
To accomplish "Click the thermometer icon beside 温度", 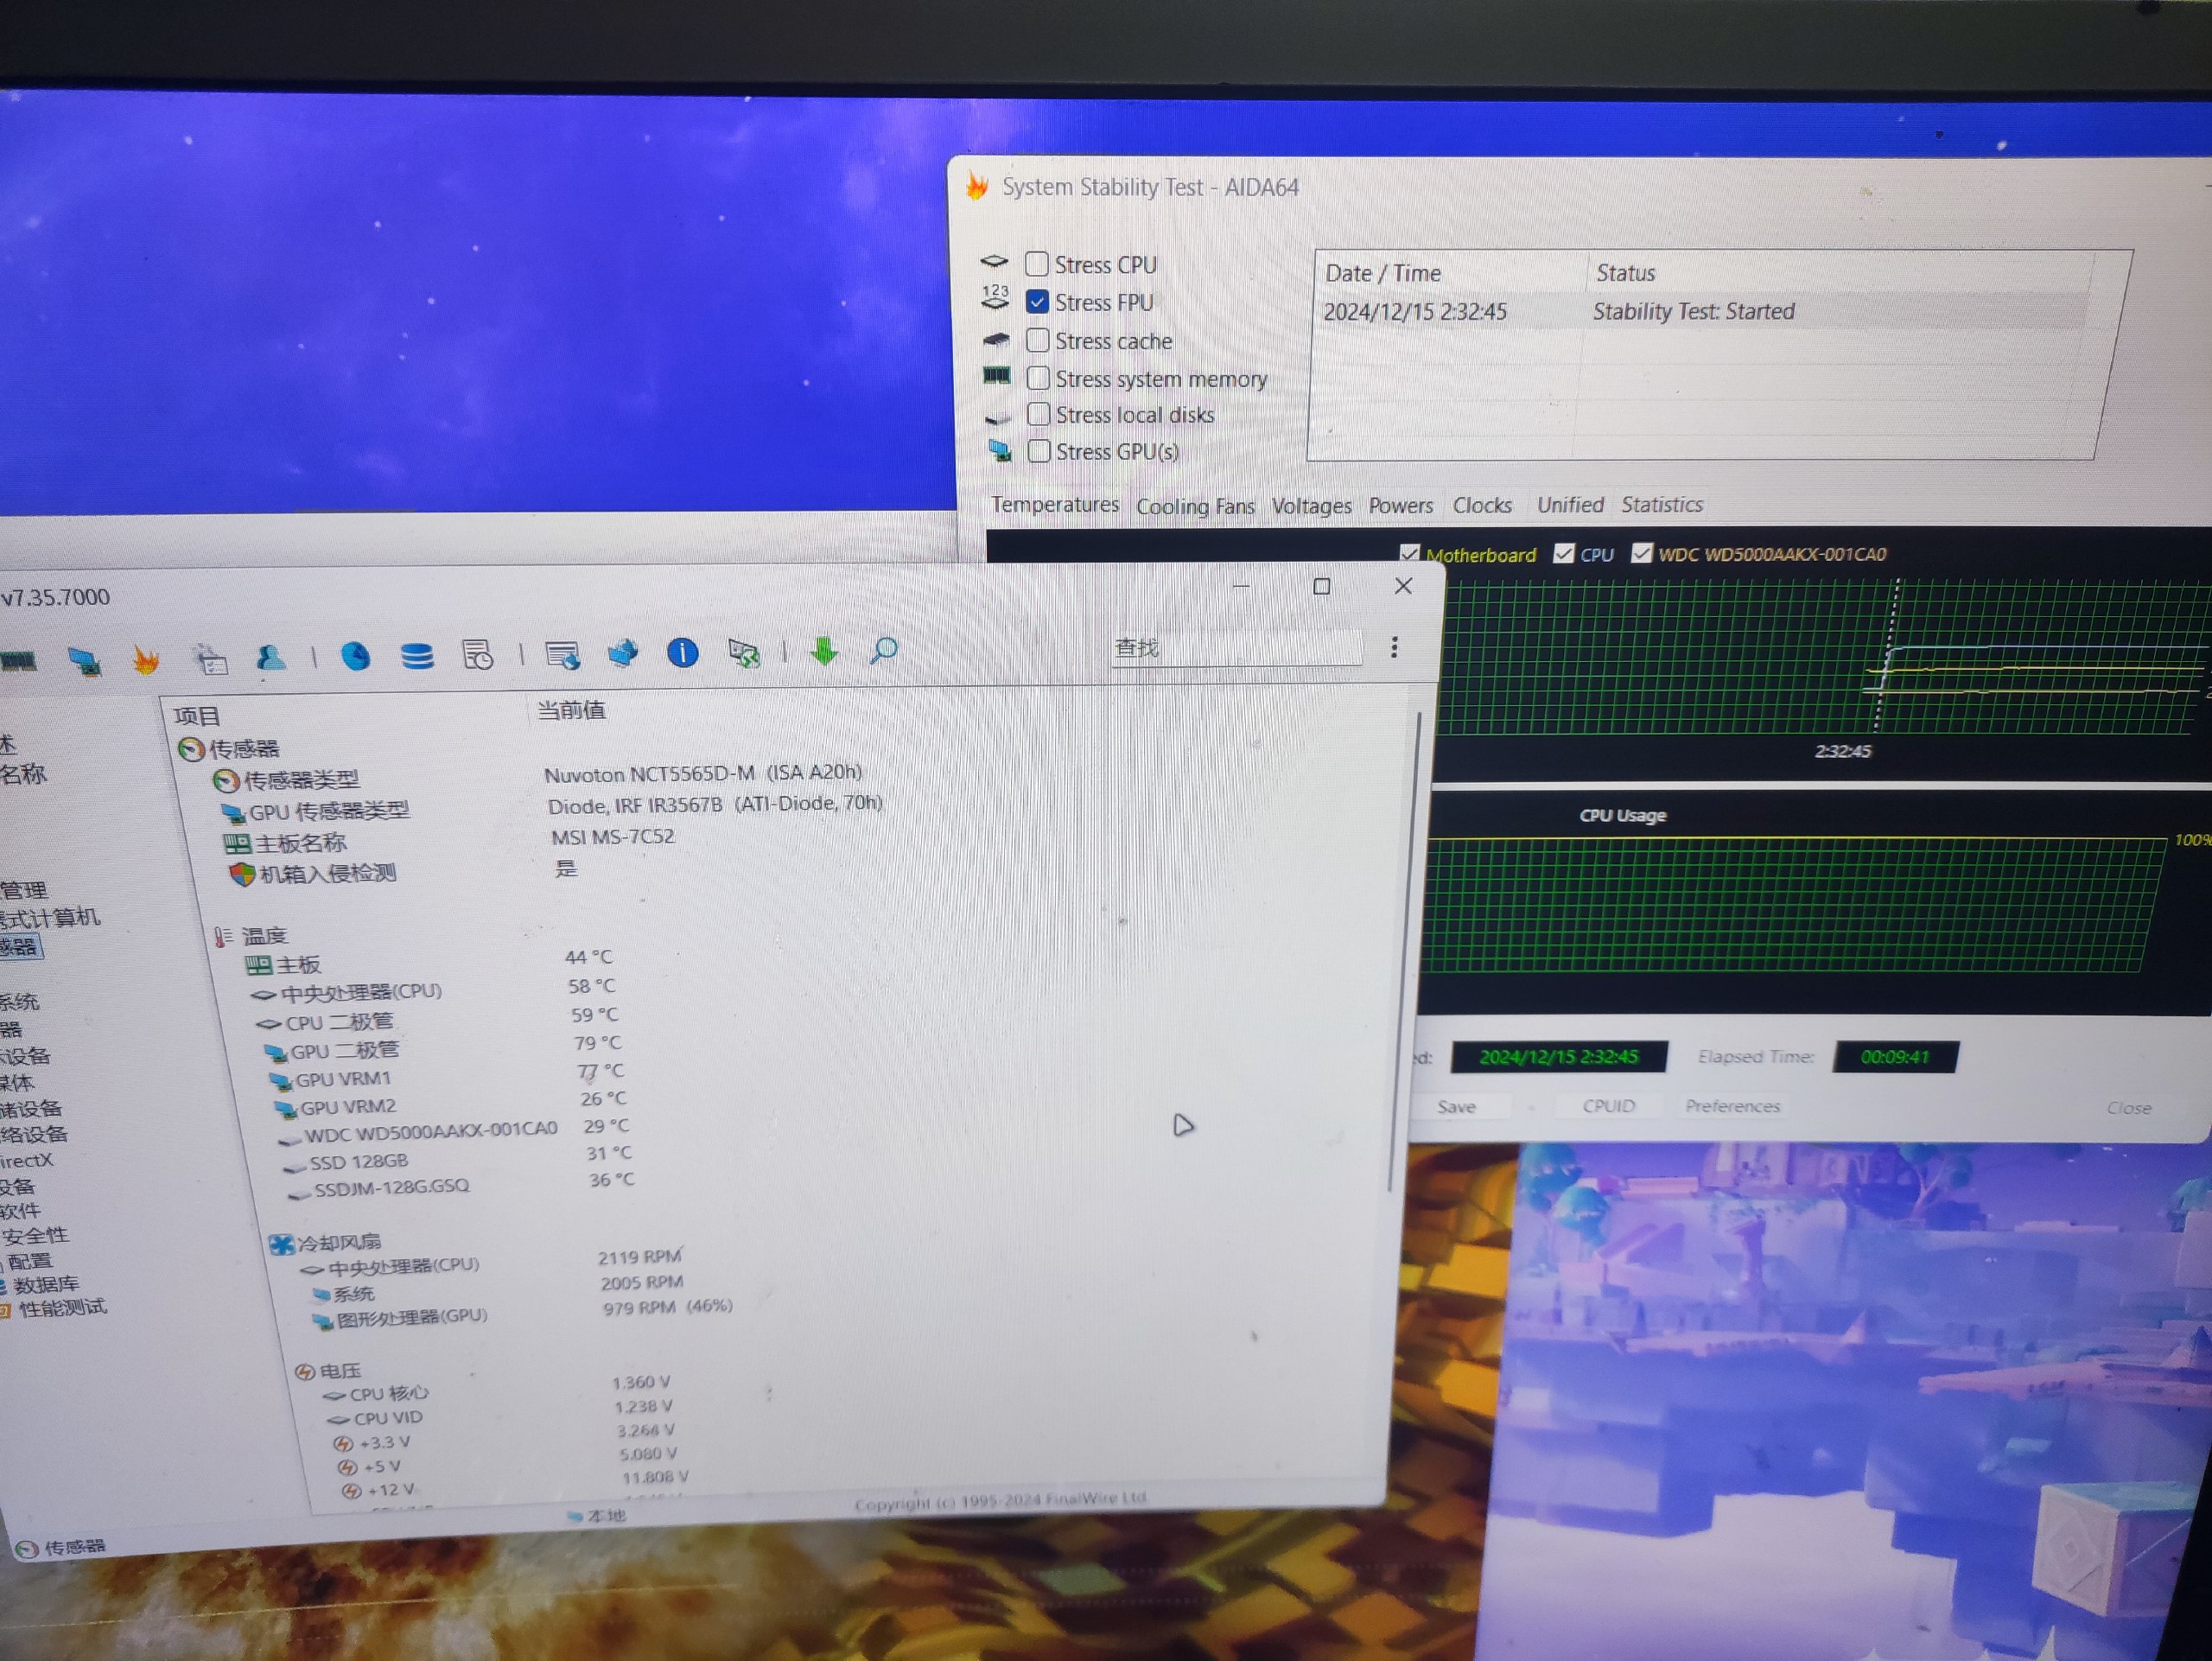I will coord(223,936).
